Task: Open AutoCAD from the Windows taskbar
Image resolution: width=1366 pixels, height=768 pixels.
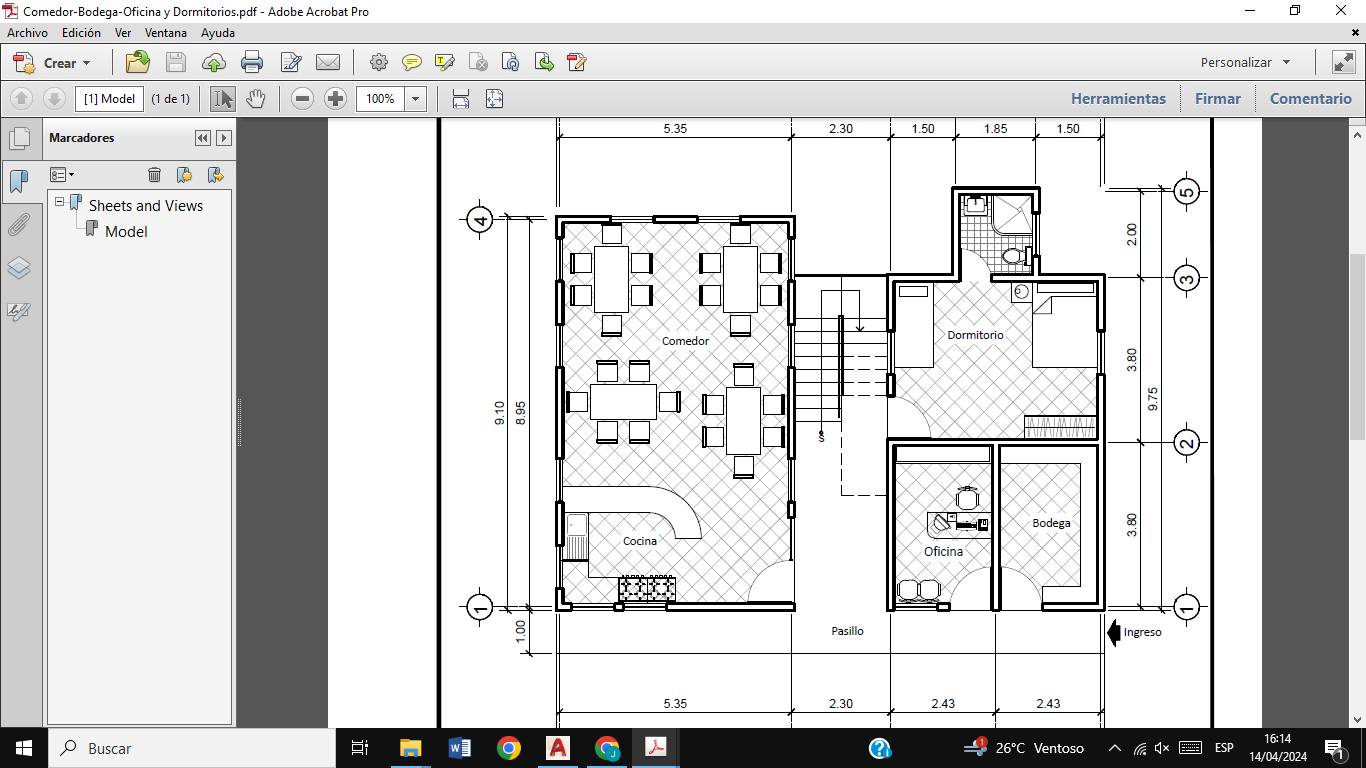Action: click(x=558, y=748)
